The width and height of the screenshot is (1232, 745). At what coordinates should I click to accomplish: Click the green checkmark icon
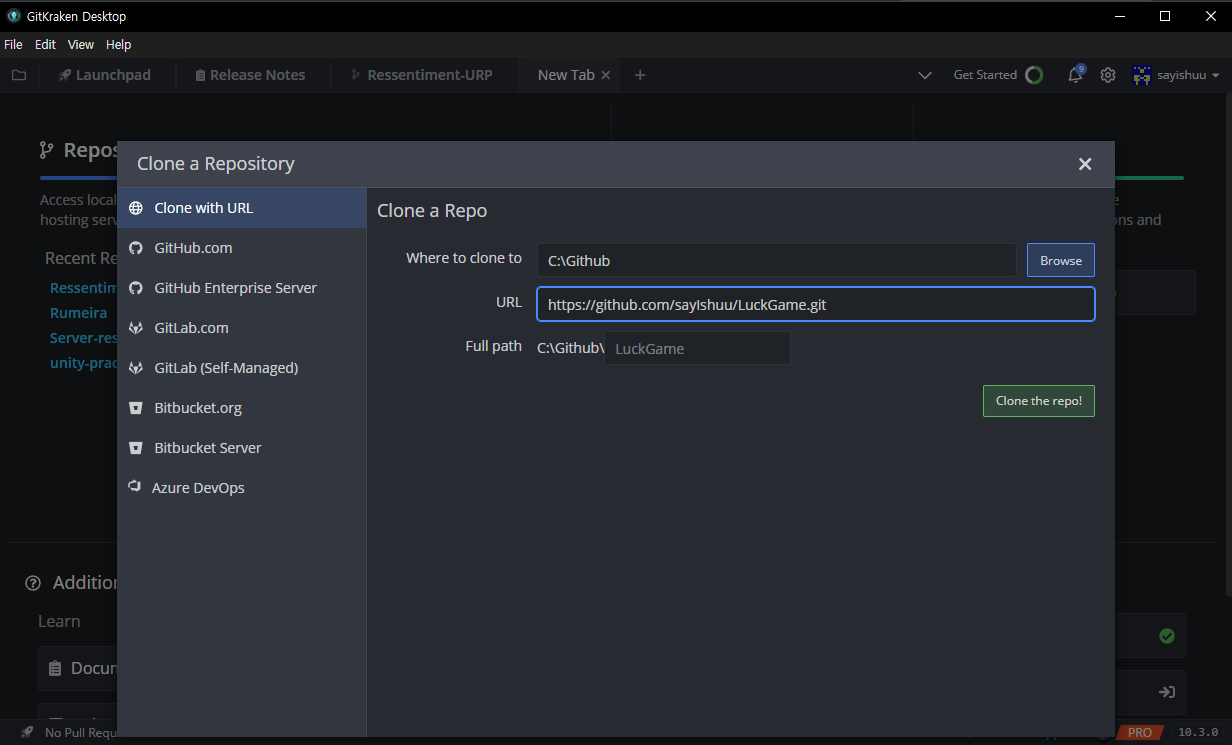[x=1166, y=636]
